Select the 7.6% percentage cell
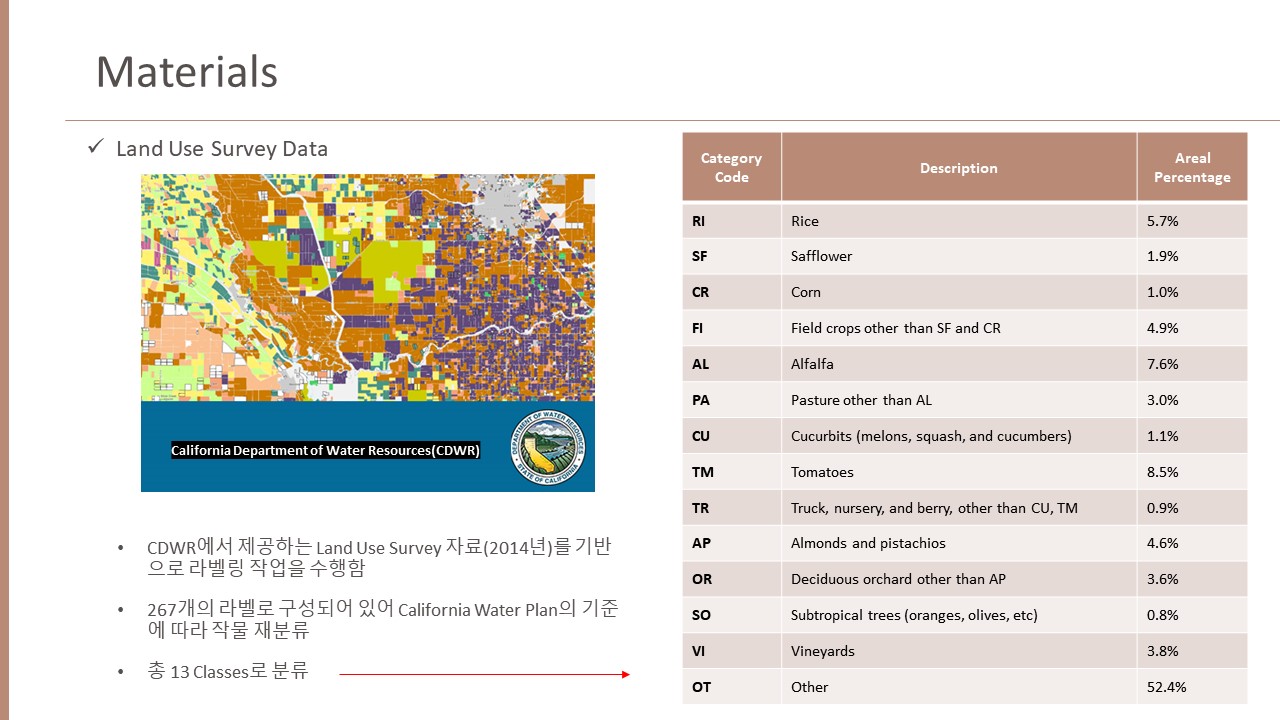Image resolution: width=1280 pixels, height=720 pixels. pos(1192,364)
